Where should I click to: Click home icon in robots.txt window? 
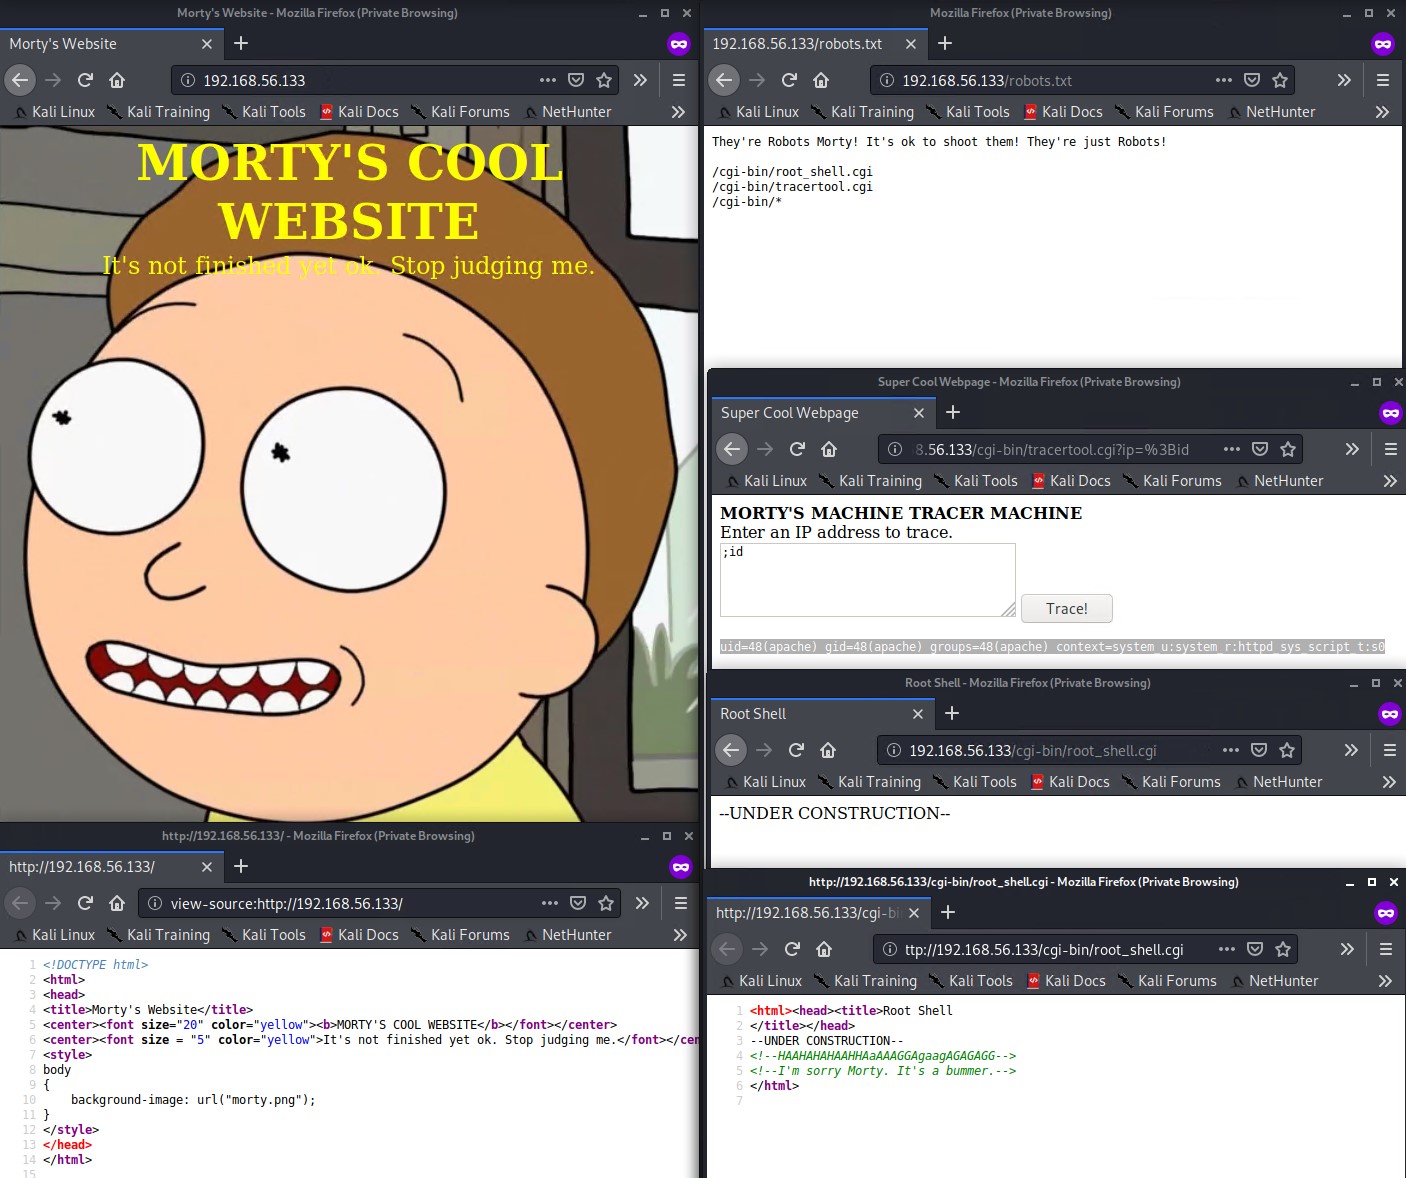(x=821, y=80)
